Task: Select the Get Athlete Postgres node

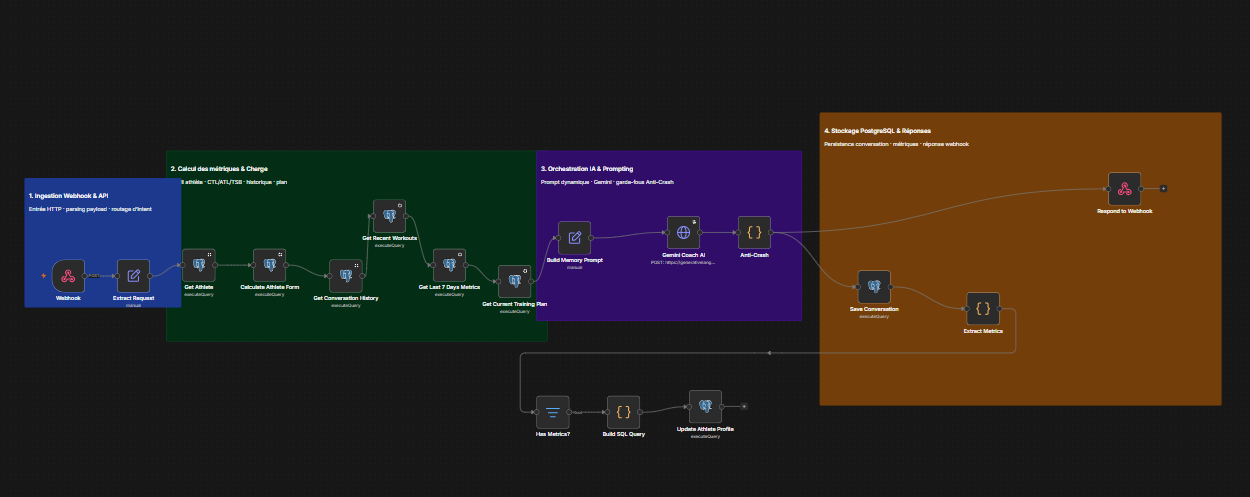Action: pyautogui.click(x=198, y=265)
